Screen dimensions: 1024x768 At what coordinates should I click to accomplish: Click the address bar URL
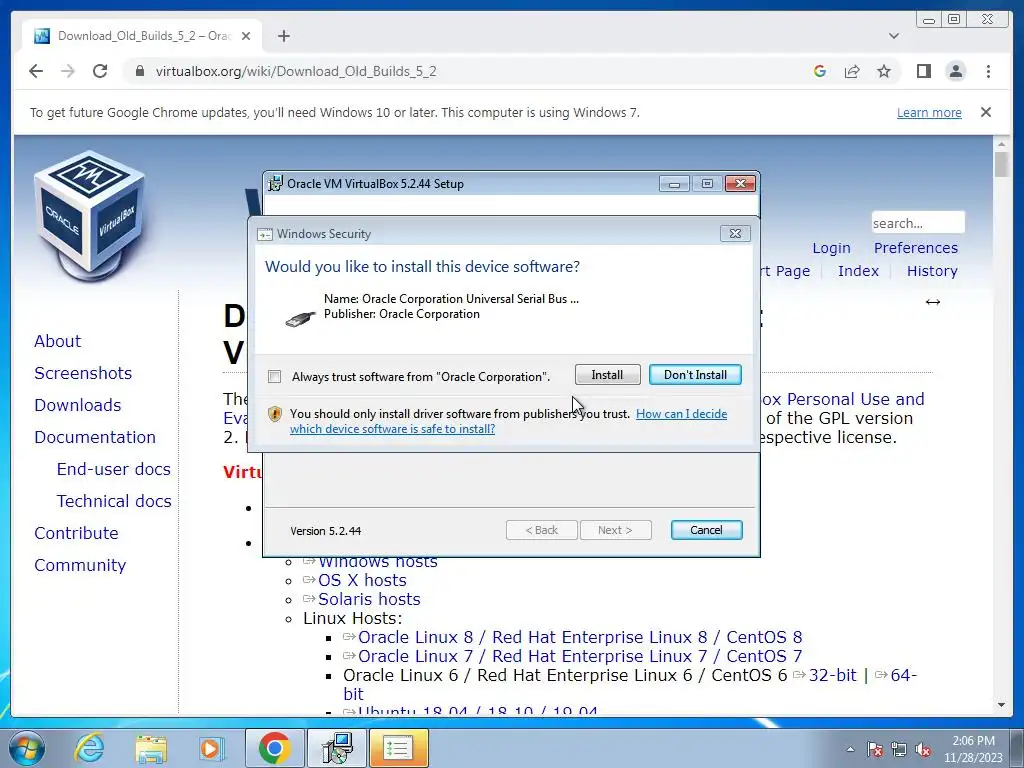296,71
